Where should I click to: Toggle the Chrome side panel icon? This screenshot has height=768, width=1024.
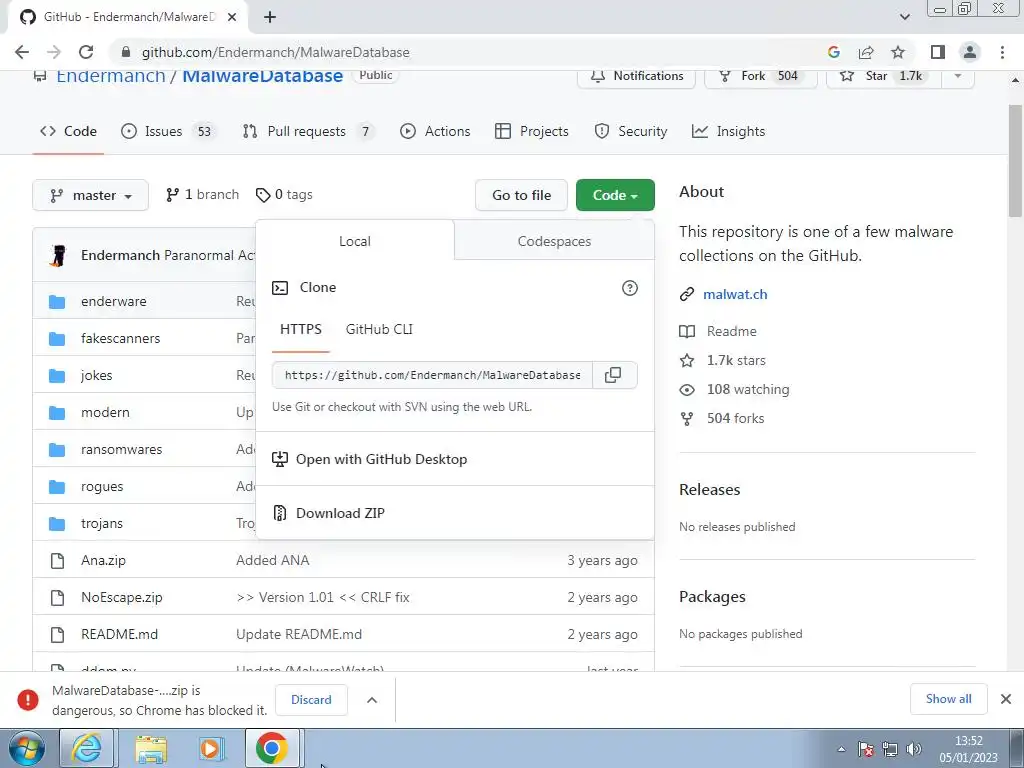click(938, 52)
